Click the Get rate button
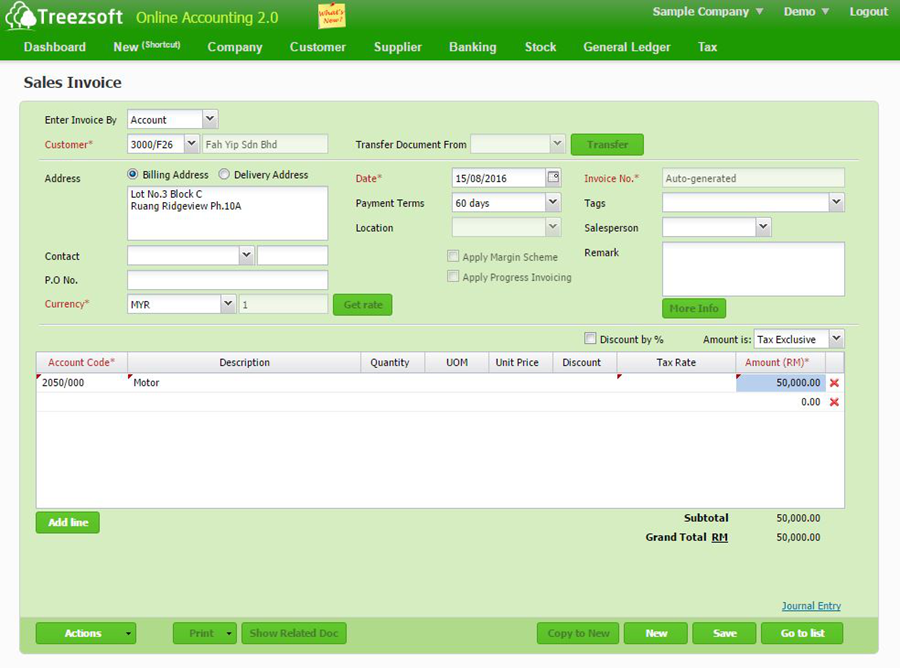This screenshot has width=900, height=668. [363, 305]
